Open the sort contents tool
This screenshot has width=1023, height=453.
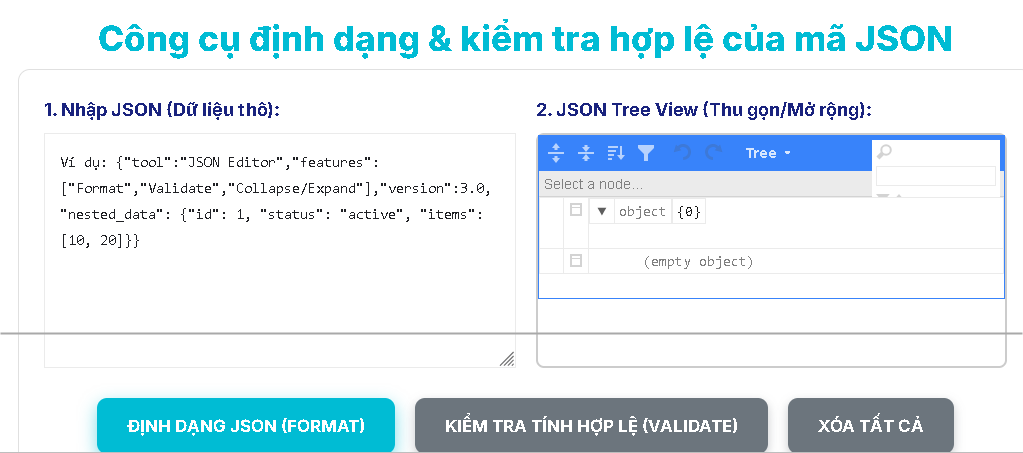[x=616, y=153]
